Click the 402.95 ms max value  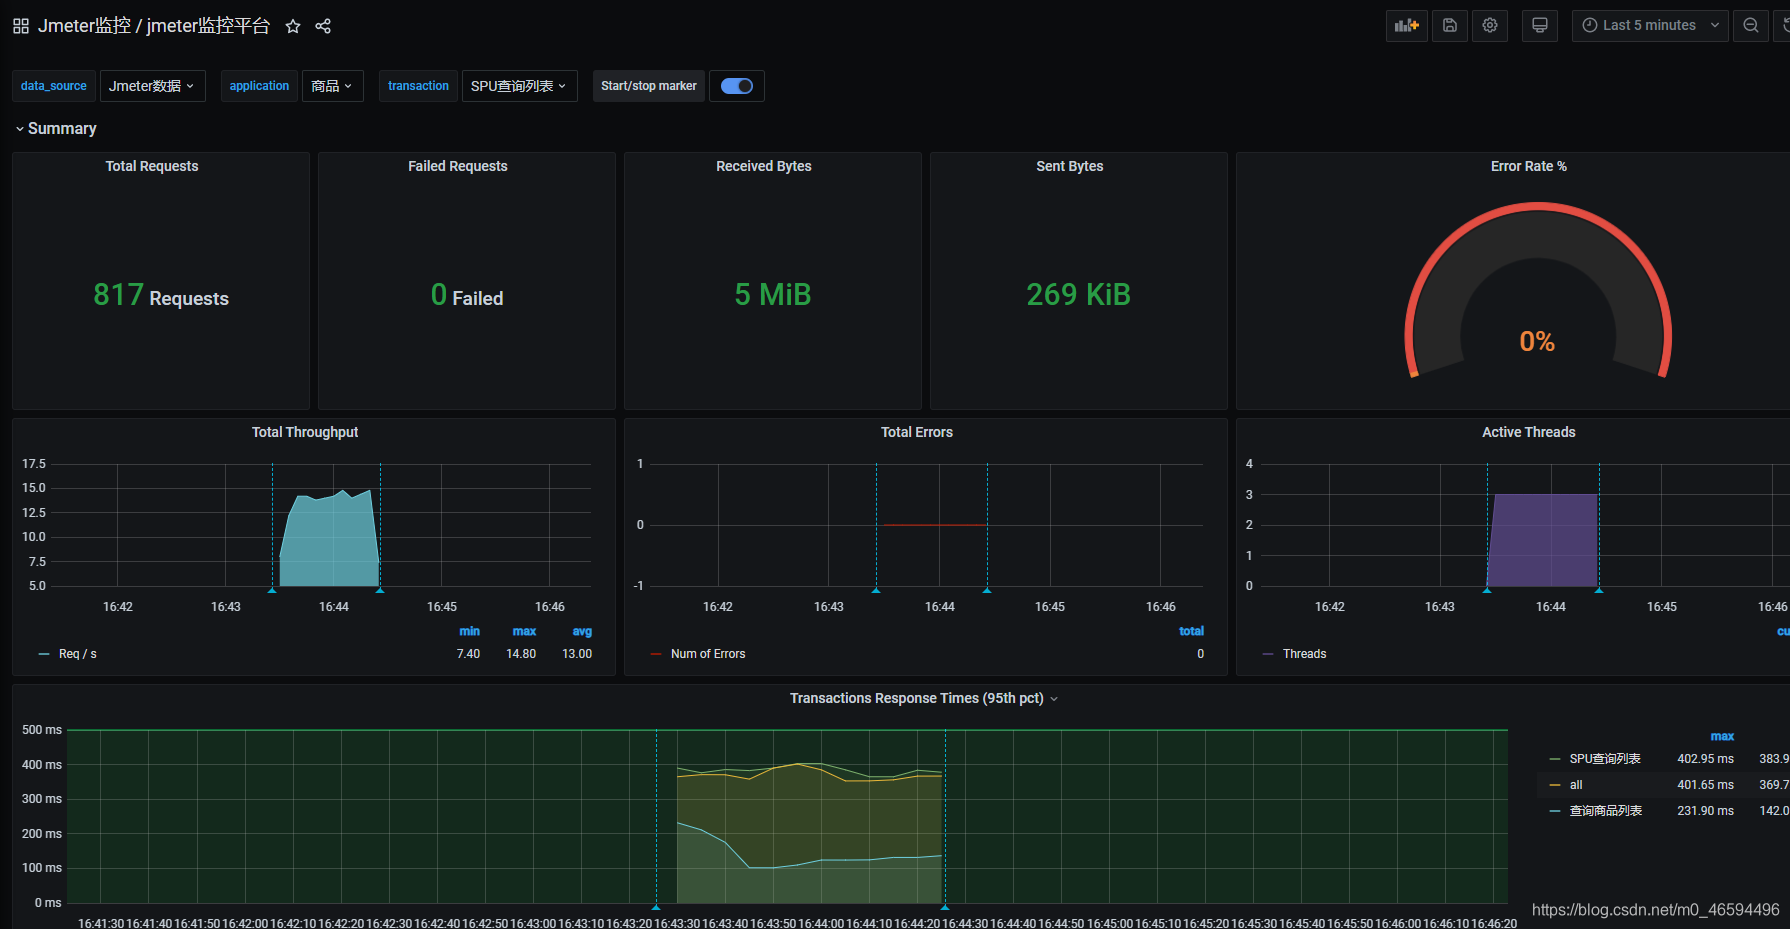pyautogui.click(x=1705, y=759)
